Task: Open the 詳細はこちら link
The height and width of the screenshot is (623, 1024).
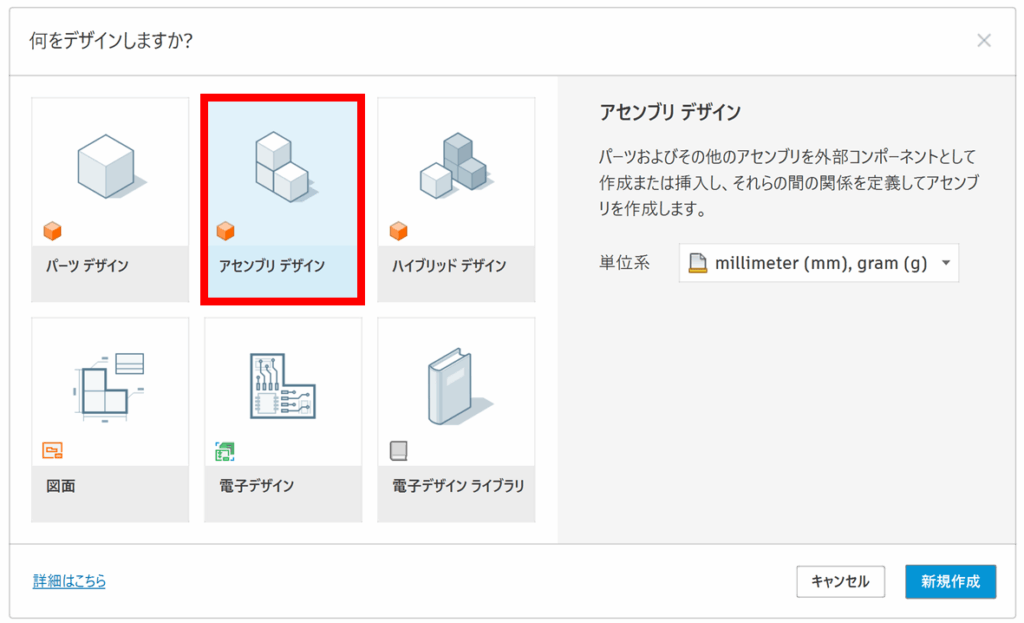Action: coord(69,581)
